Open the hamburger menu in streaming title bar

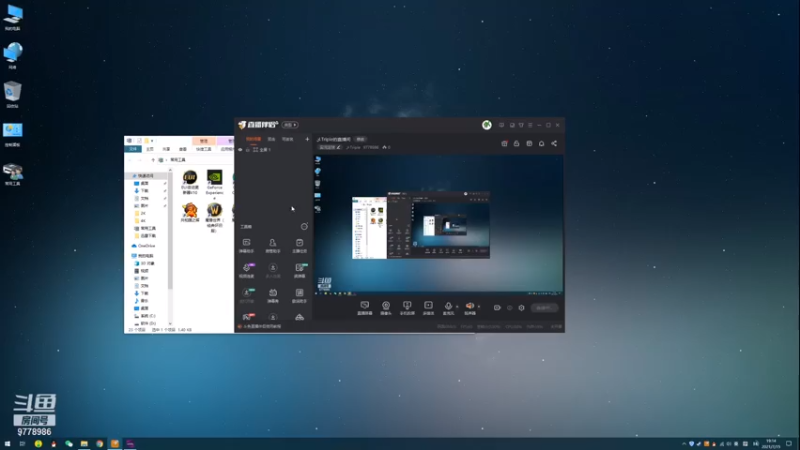point(530,125)
